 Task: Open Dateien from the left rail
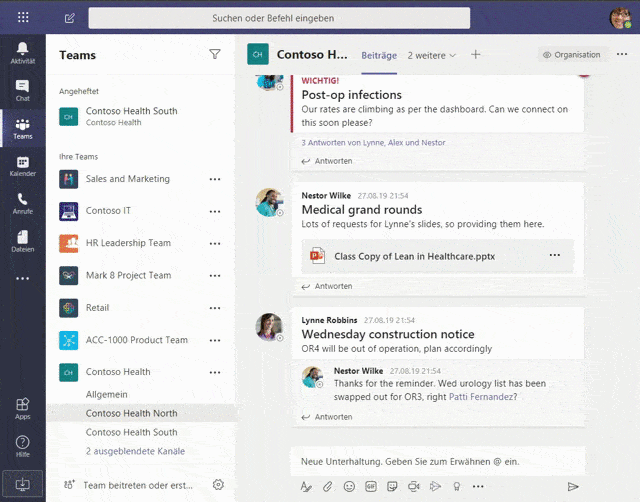[22, 241]
